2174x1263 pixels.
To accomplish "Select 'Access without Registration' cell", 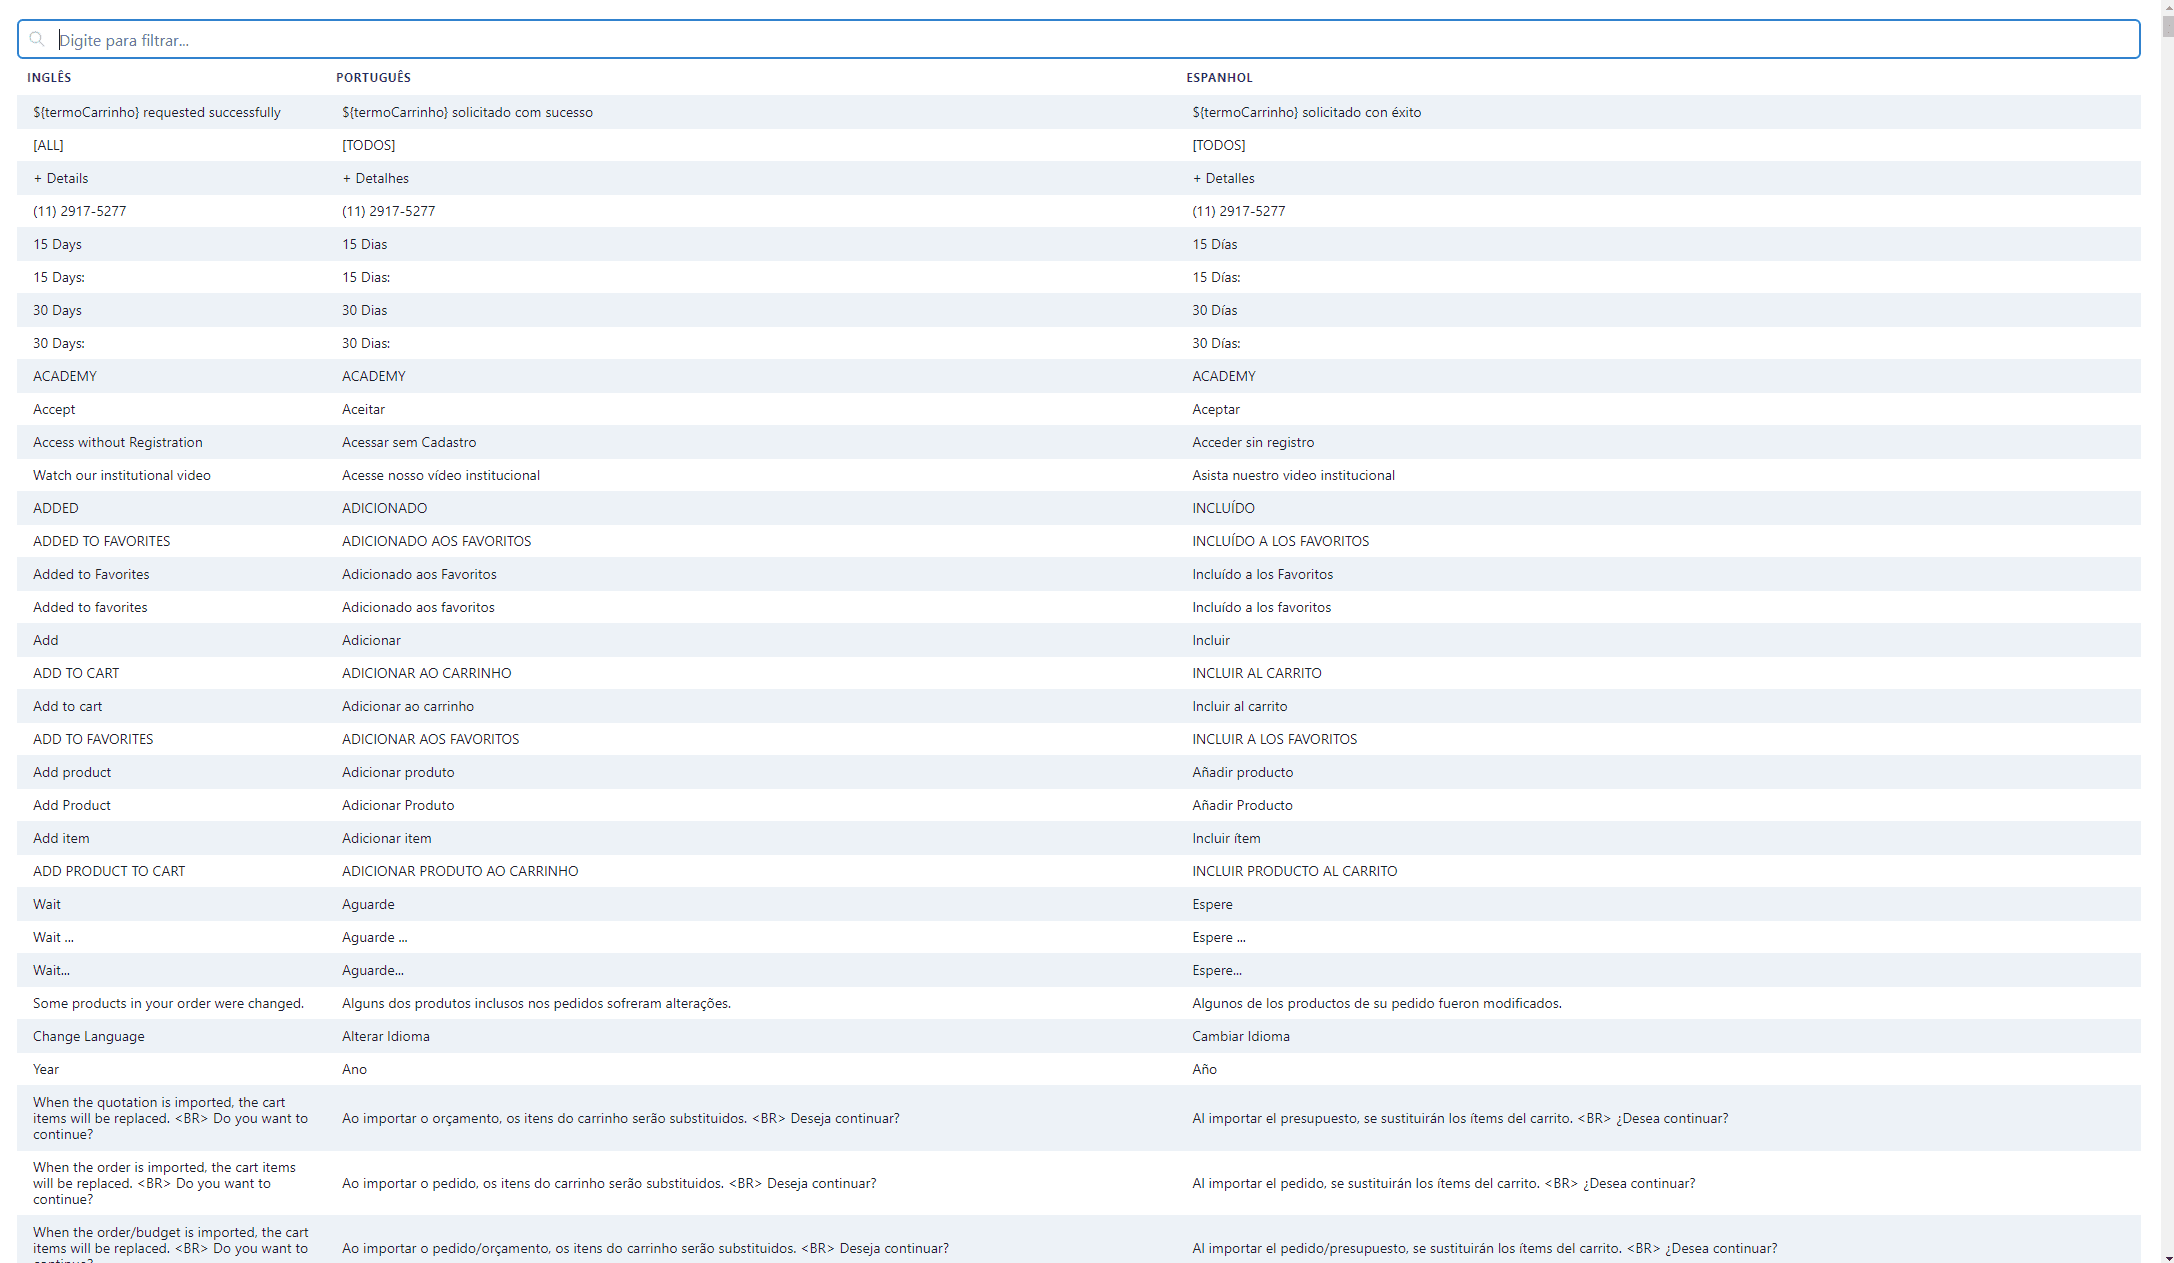I will [118, 442].
